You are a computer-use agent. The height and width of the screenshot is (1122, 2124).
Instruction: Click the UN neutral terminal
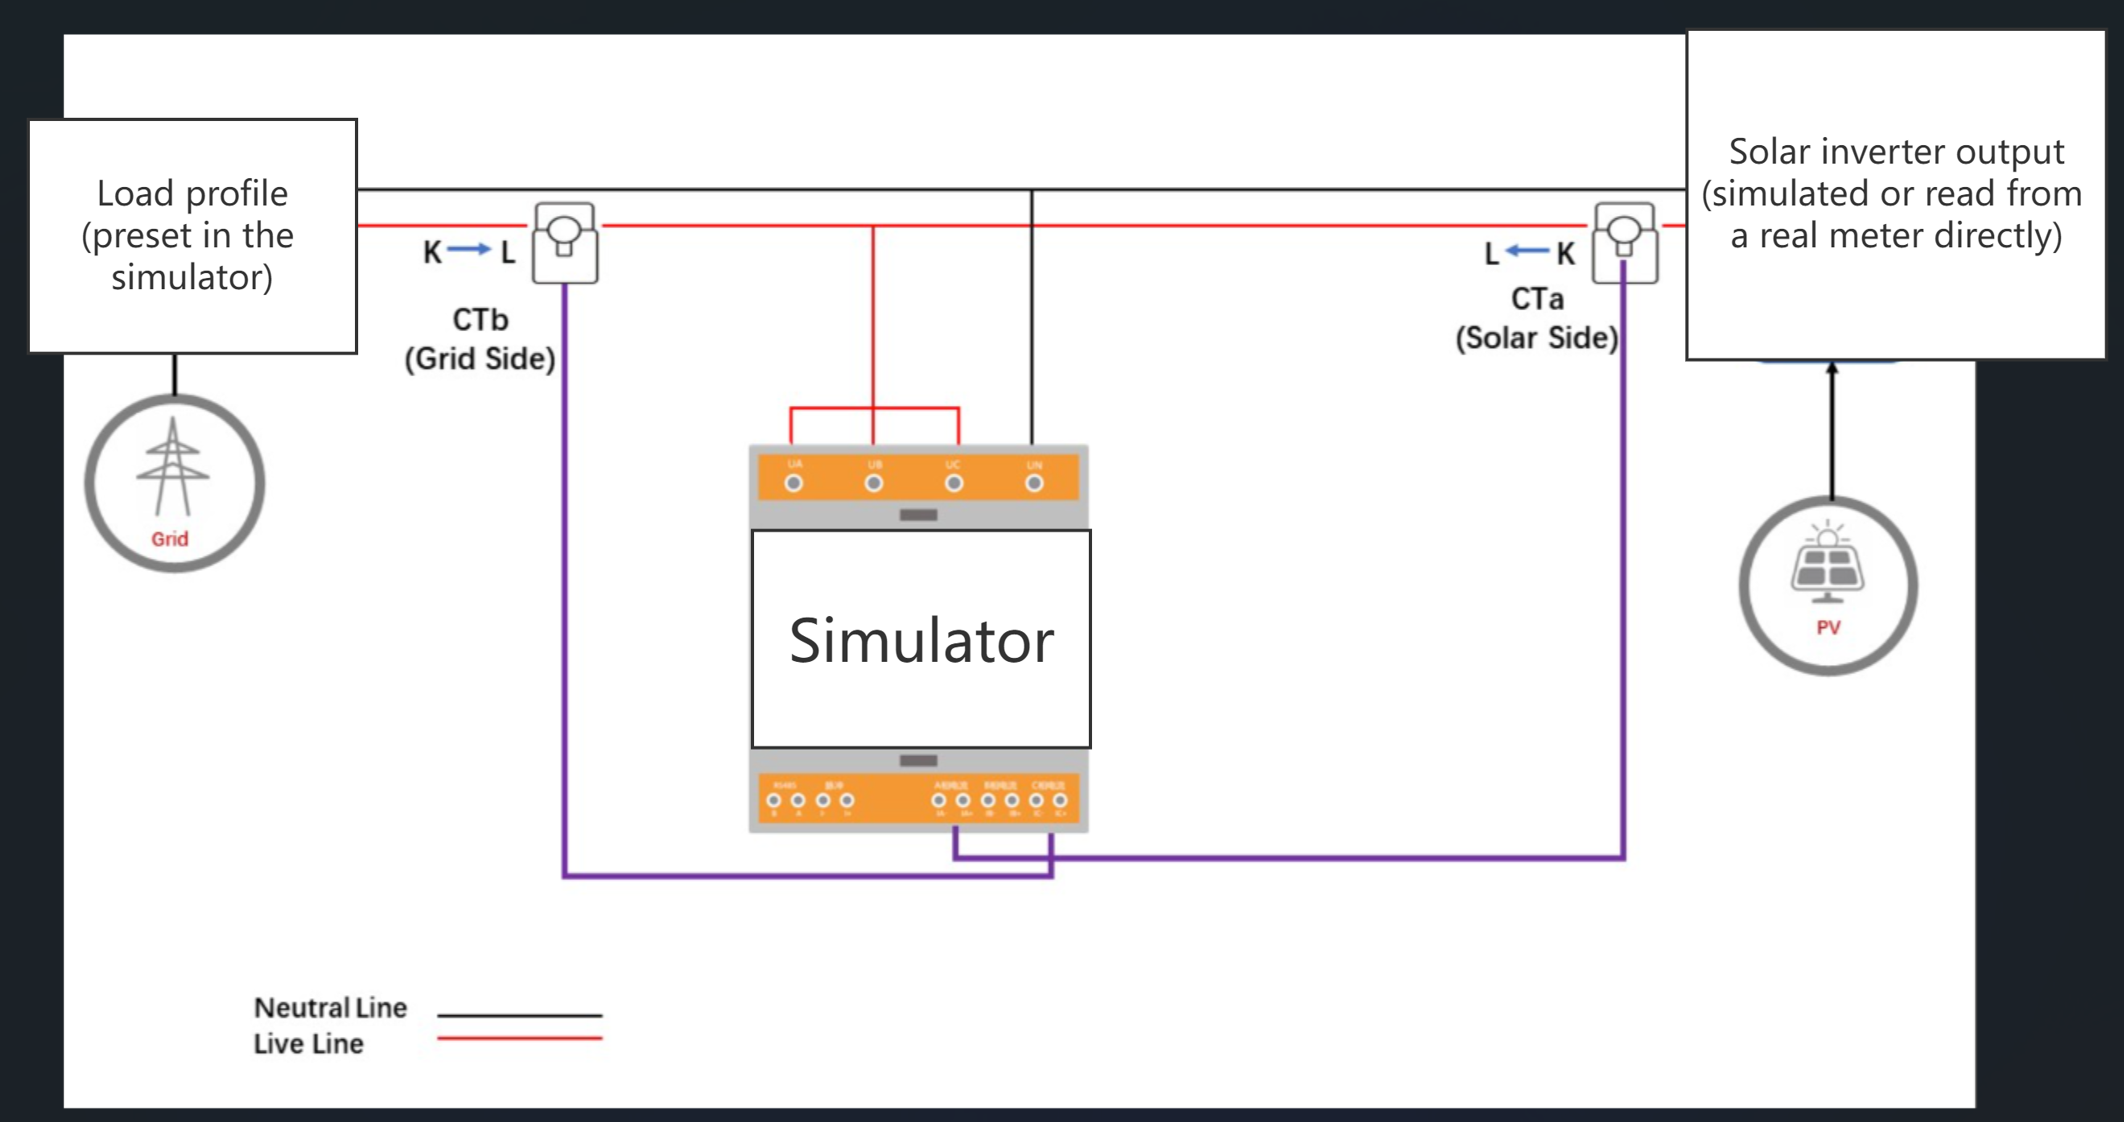click(1034, 483)
